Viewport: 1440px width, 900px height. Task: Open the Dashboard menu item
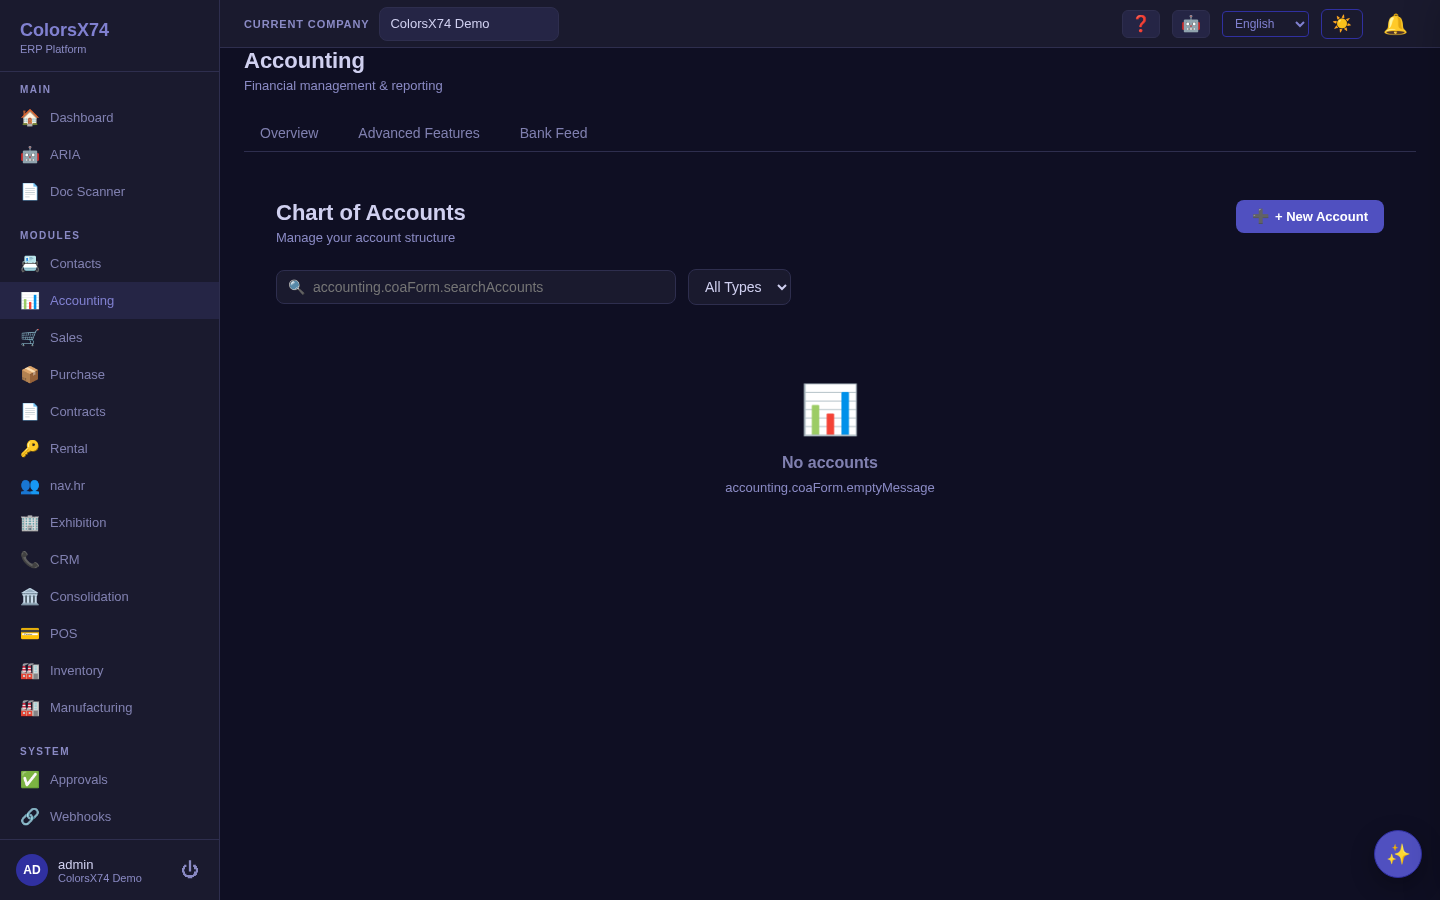point(110,118)
